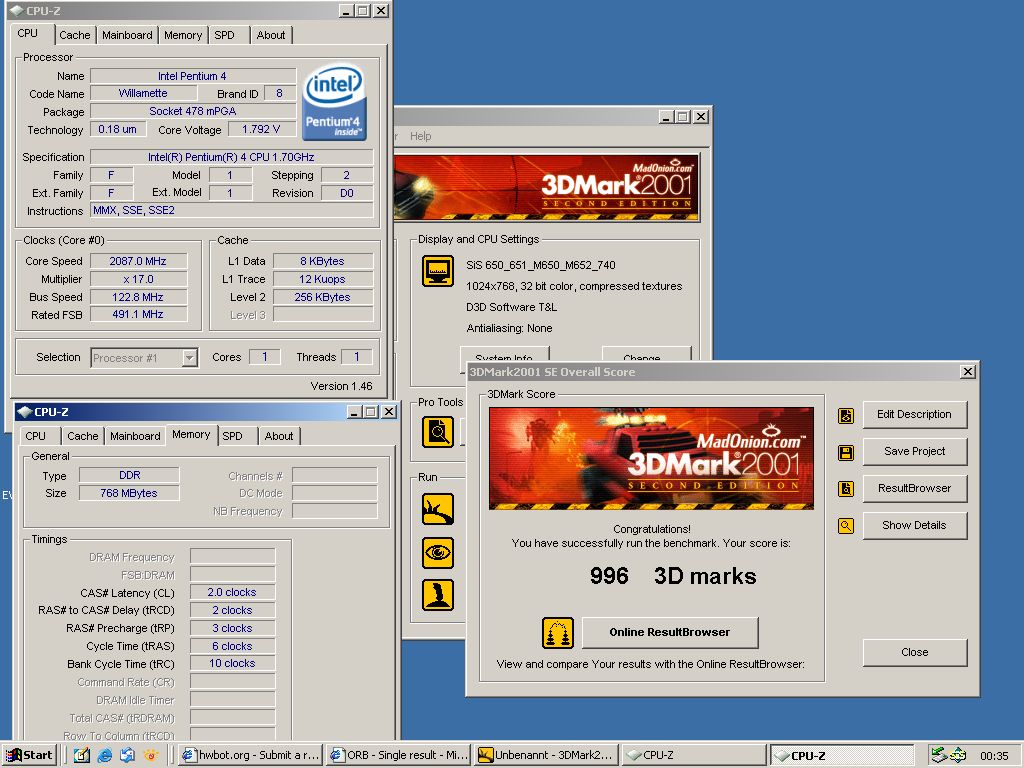The height and width of the screenshot is (768, 1024).
Task: Click the Rated FSB 491.1 MHz value
Action: pos(138,315)
